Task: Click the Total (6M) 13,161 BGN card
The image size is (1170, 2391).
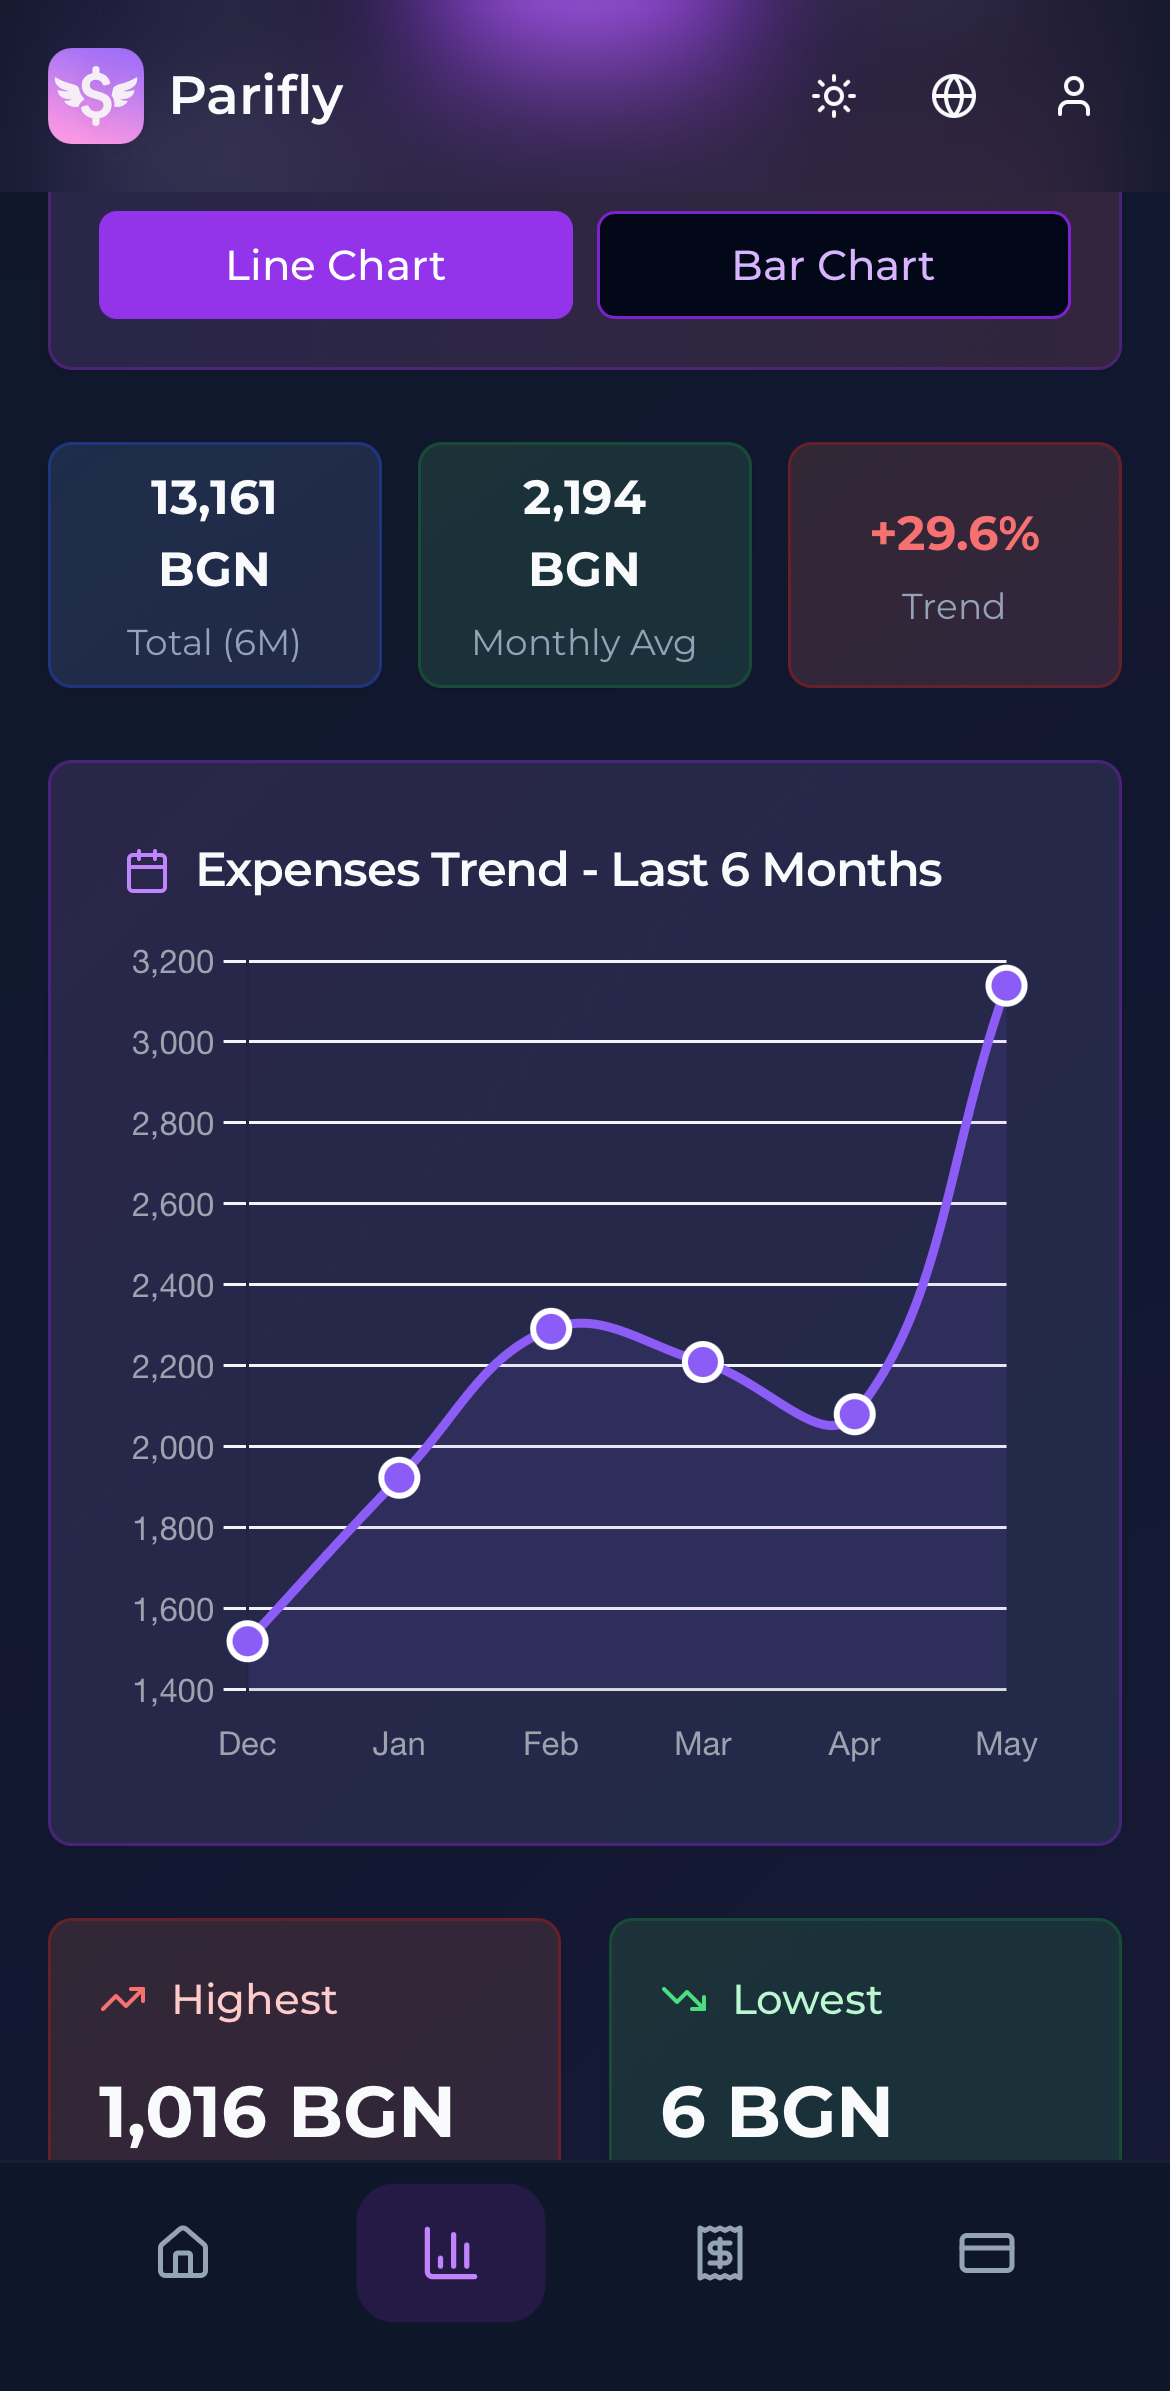Action: (x=214, y=565)
